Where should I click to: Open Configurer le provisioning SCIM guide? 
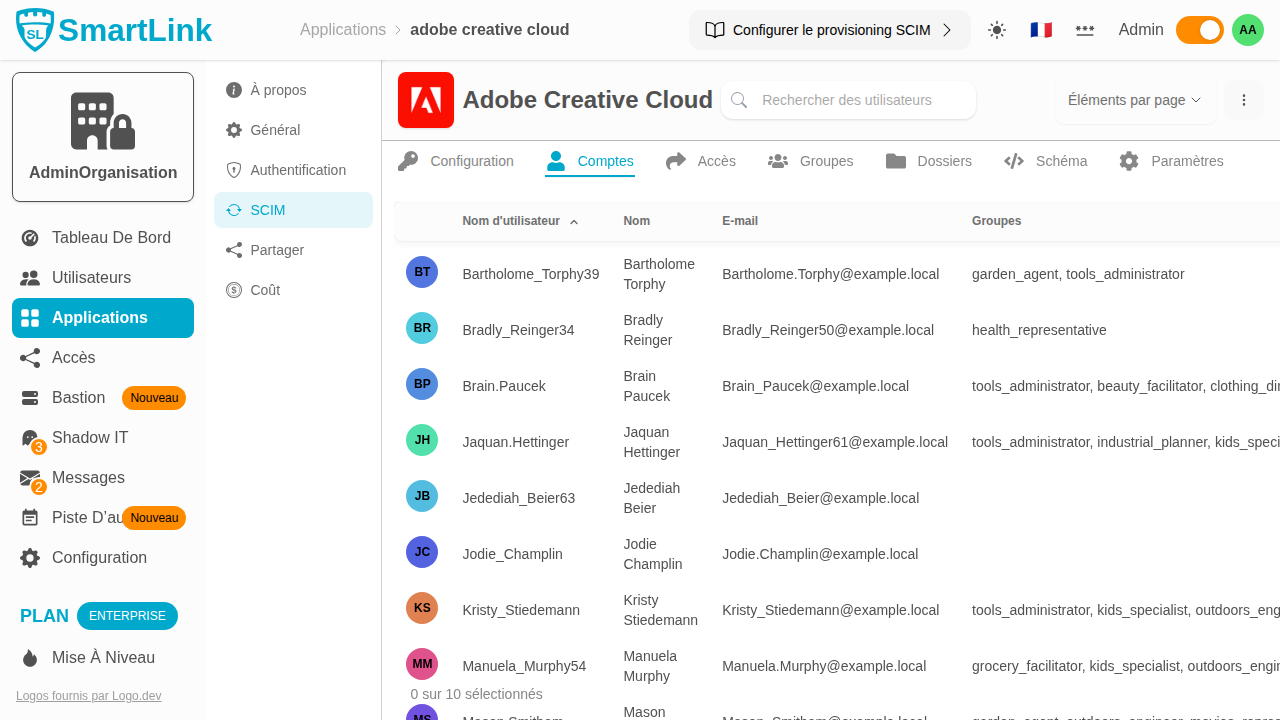pos(829,30)
